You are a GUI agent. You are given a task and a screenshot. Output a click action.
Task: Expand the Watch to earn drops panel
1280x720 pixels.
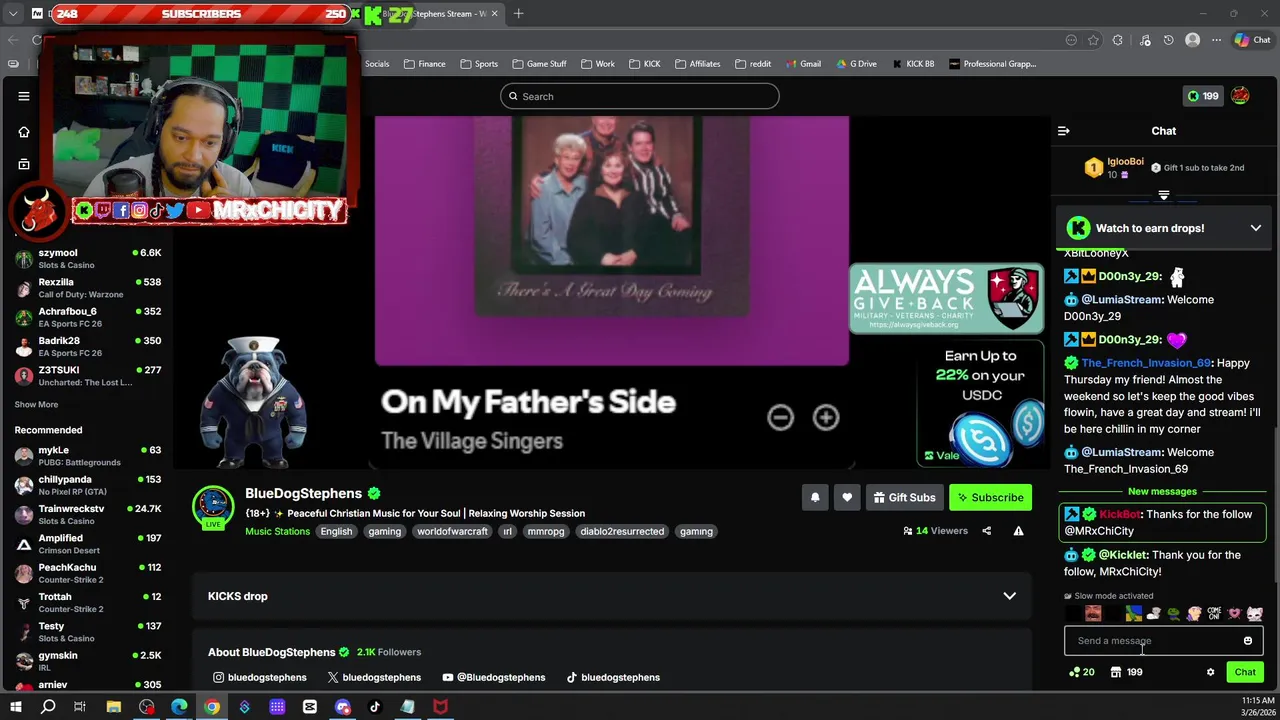pyautogui.click(x=1256, y=228)
